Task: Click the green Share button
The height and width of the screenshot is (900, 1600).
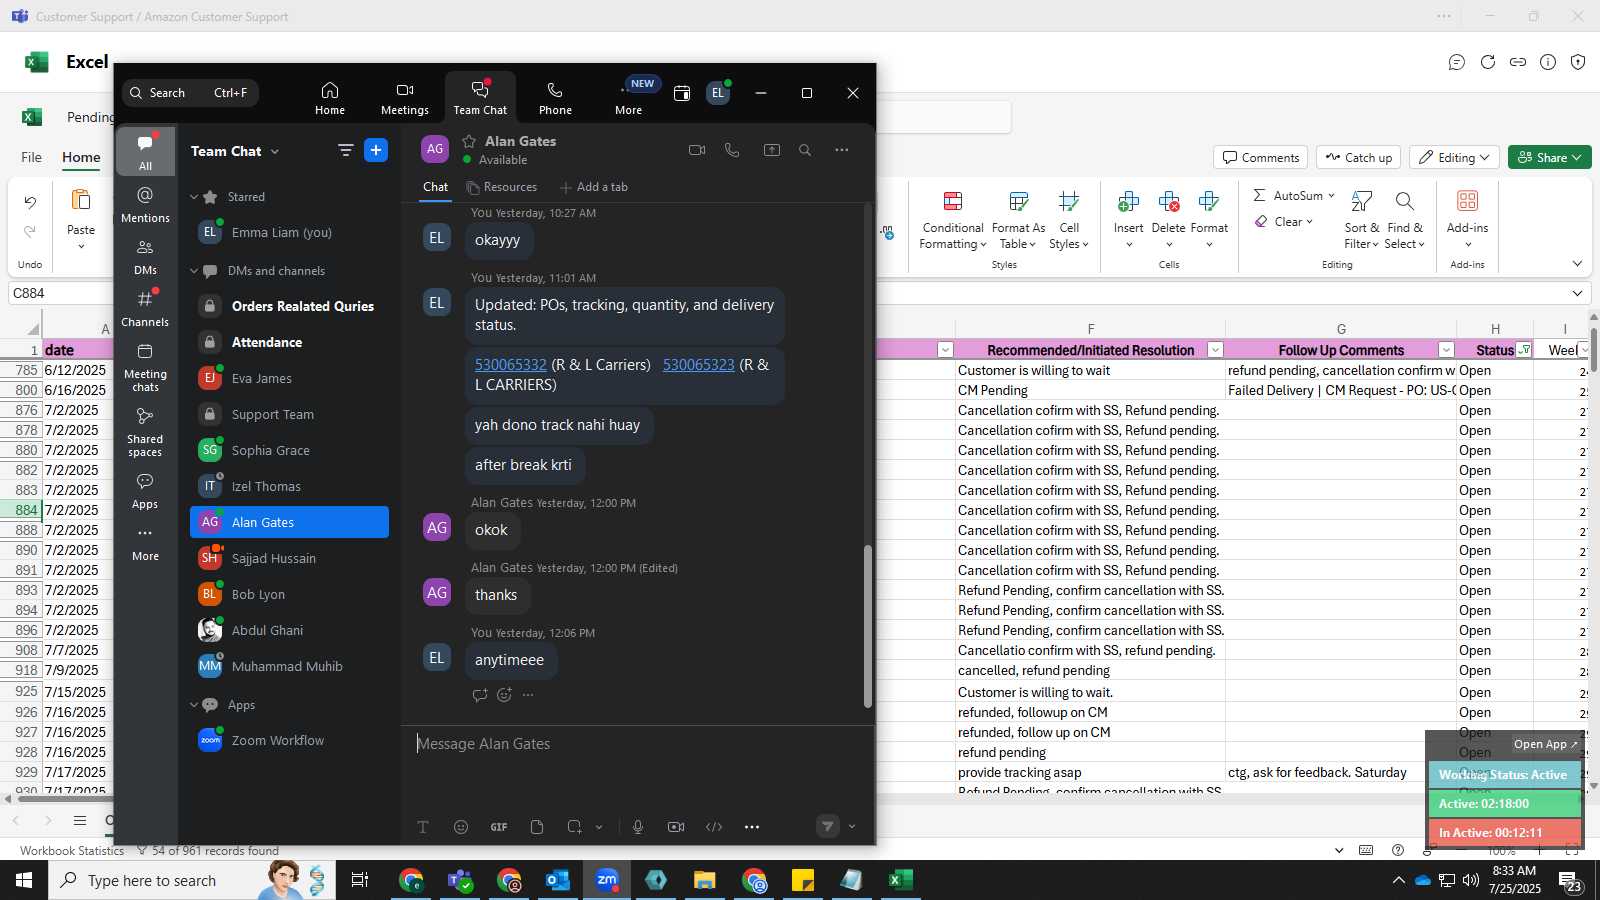Action: tap(1549, 158)
